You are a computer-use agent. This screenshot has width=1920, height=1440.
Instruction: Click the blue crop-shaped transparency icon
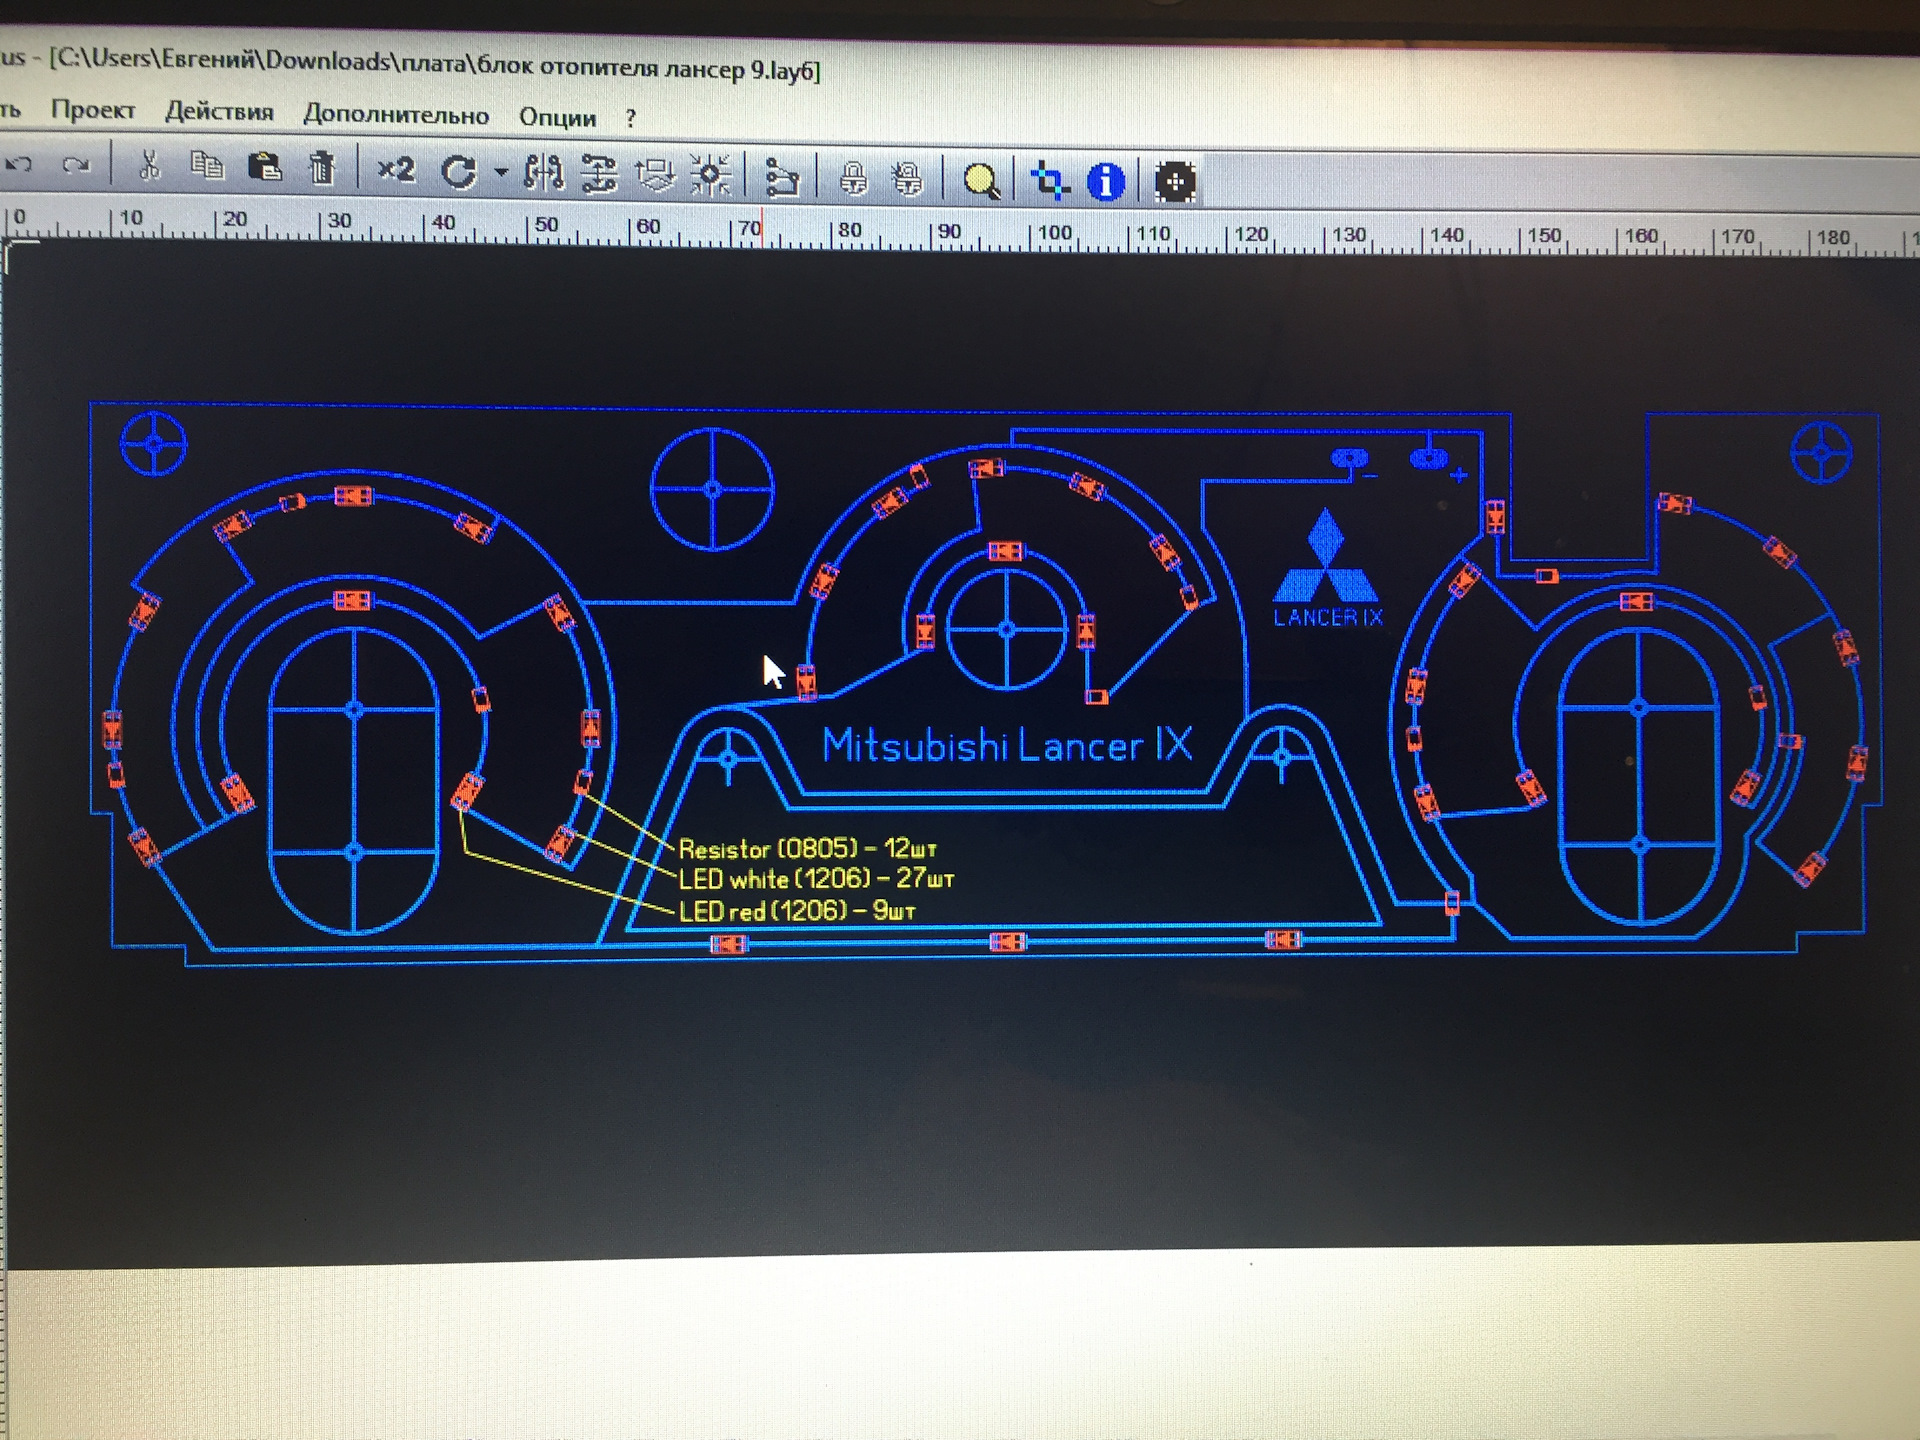click(1050, 182)
